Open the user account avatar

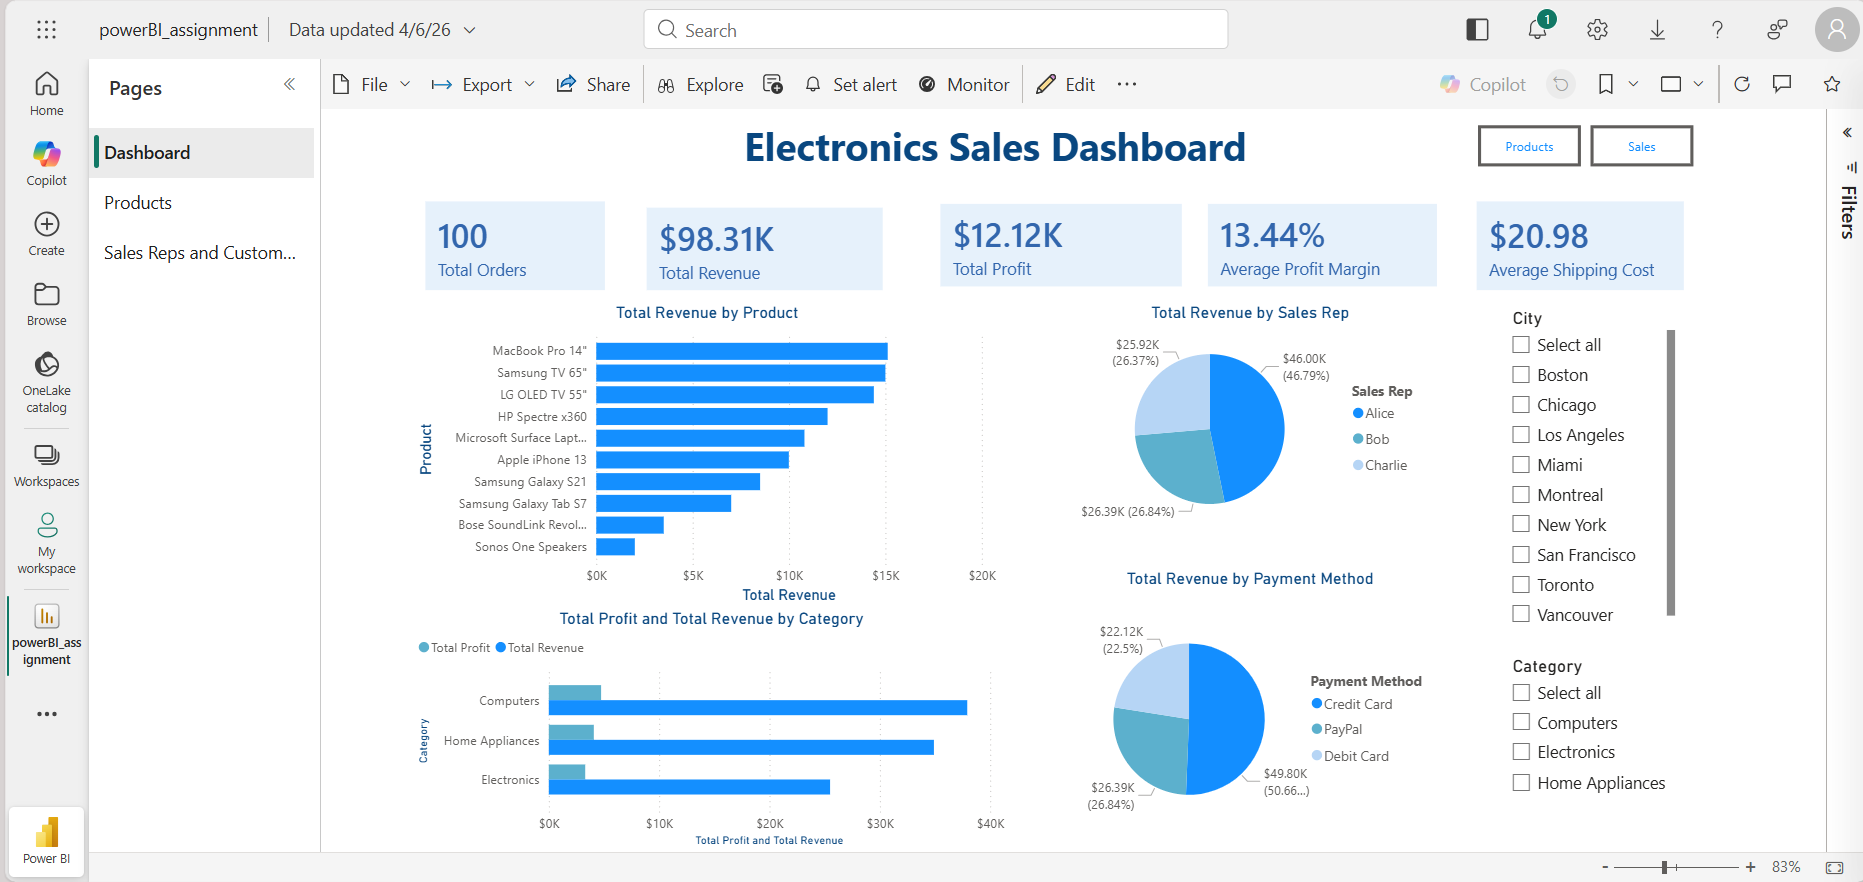tap(1837, 30)
